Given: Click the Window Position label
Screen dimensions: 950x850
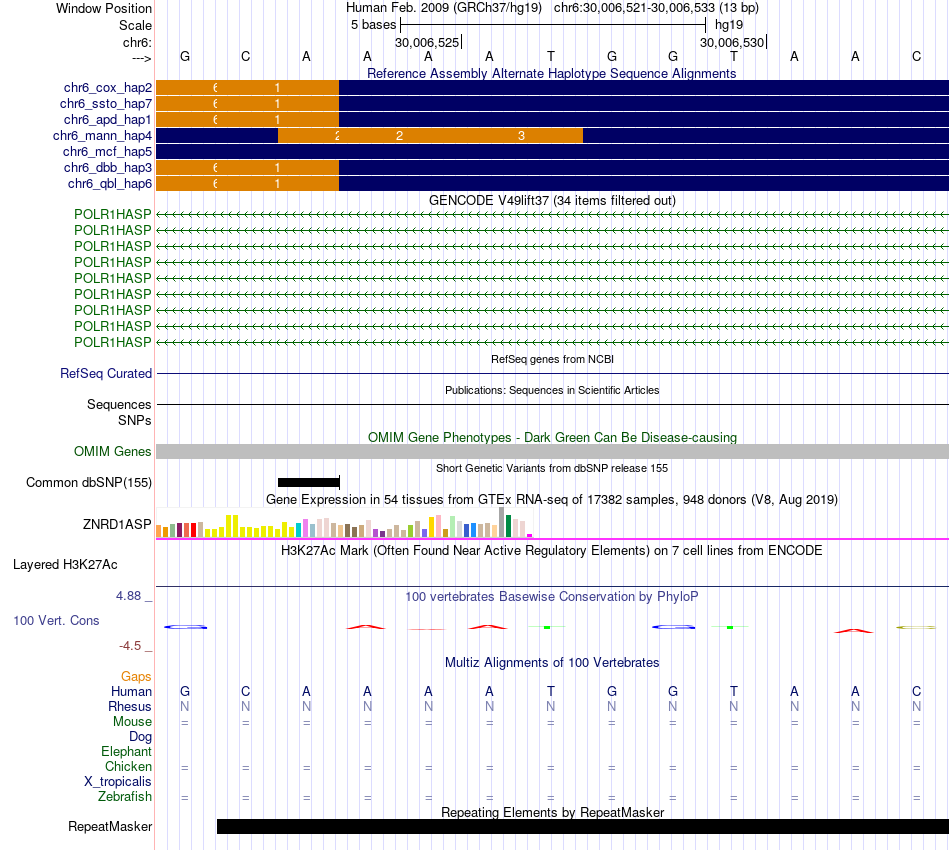Looking at the screenshot, I should pos(104,8).
